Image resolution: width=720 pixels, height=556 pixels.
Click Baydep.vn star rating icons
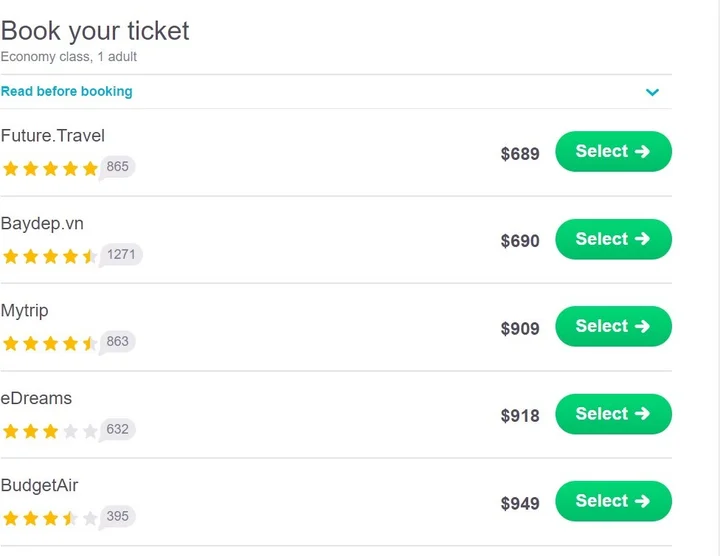coord(50,256)
